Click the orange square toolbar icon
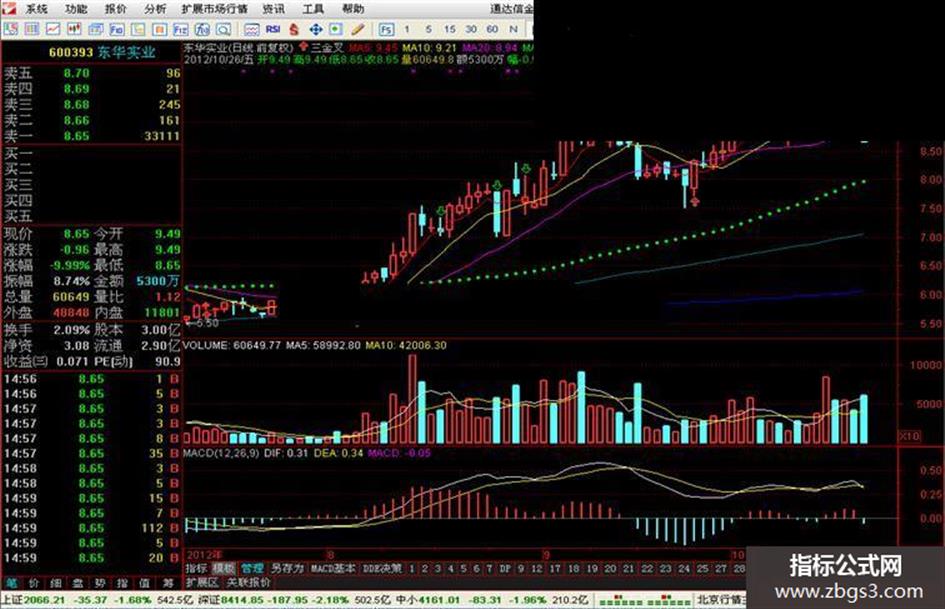Image resolution: width=945 pixels, height=609 pixels. tap(160, 28)
